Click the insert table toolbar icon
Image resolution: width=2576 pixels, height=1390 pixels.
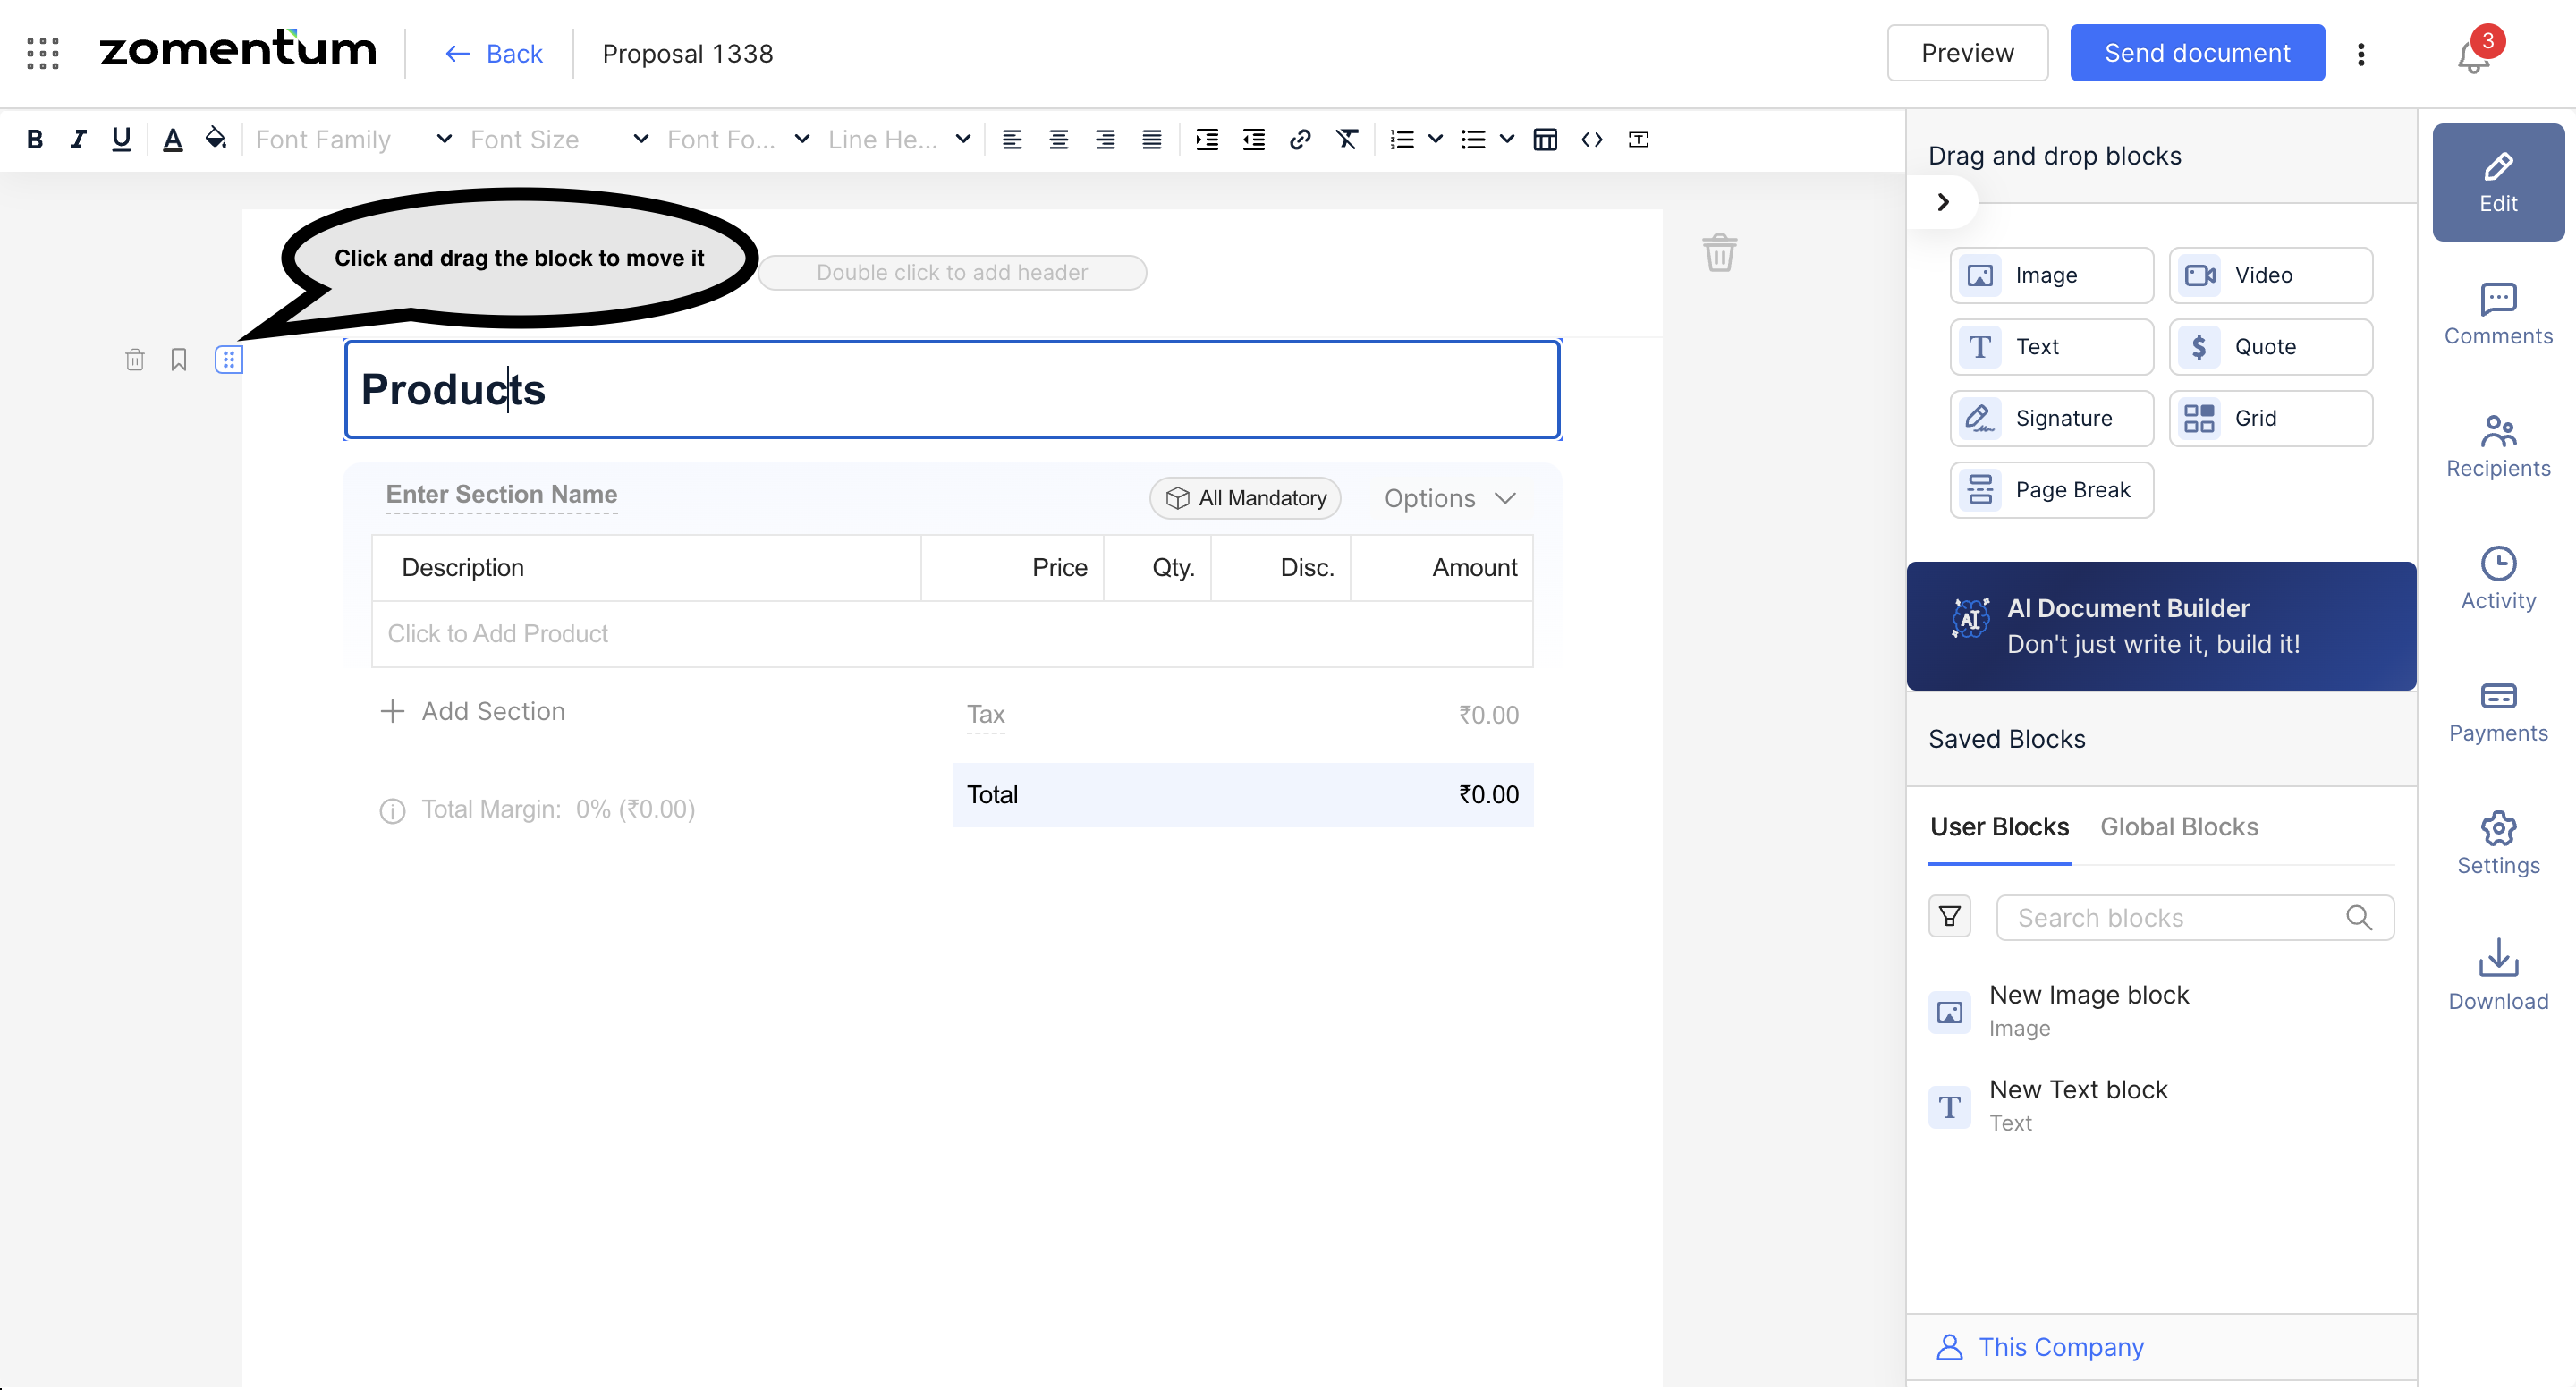(x=1545, y=140)
